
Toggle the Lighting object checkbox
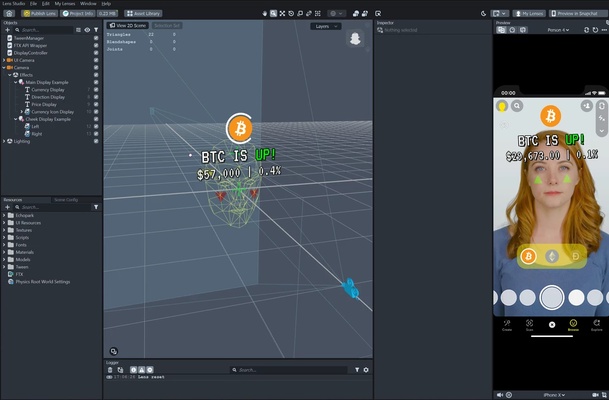pyautogui.click(x=96, y=141)
